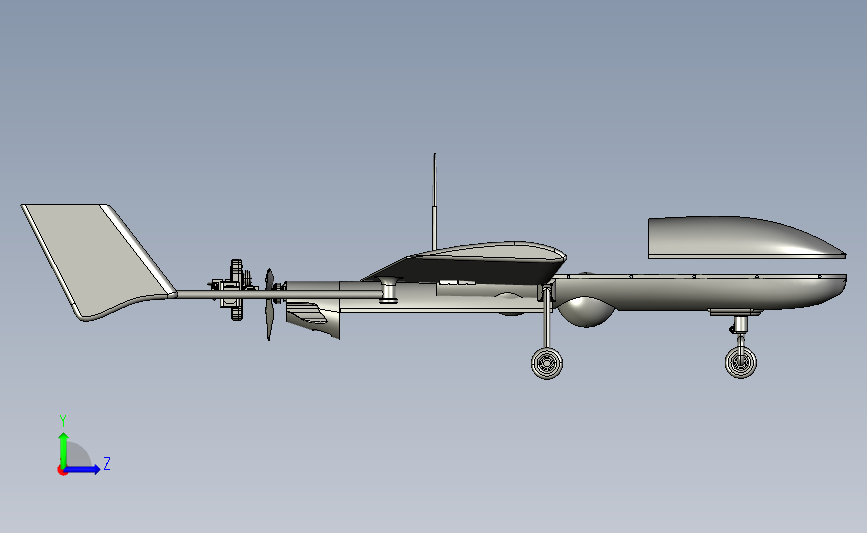Click the camera dome under the fuselage

(586, 311)
